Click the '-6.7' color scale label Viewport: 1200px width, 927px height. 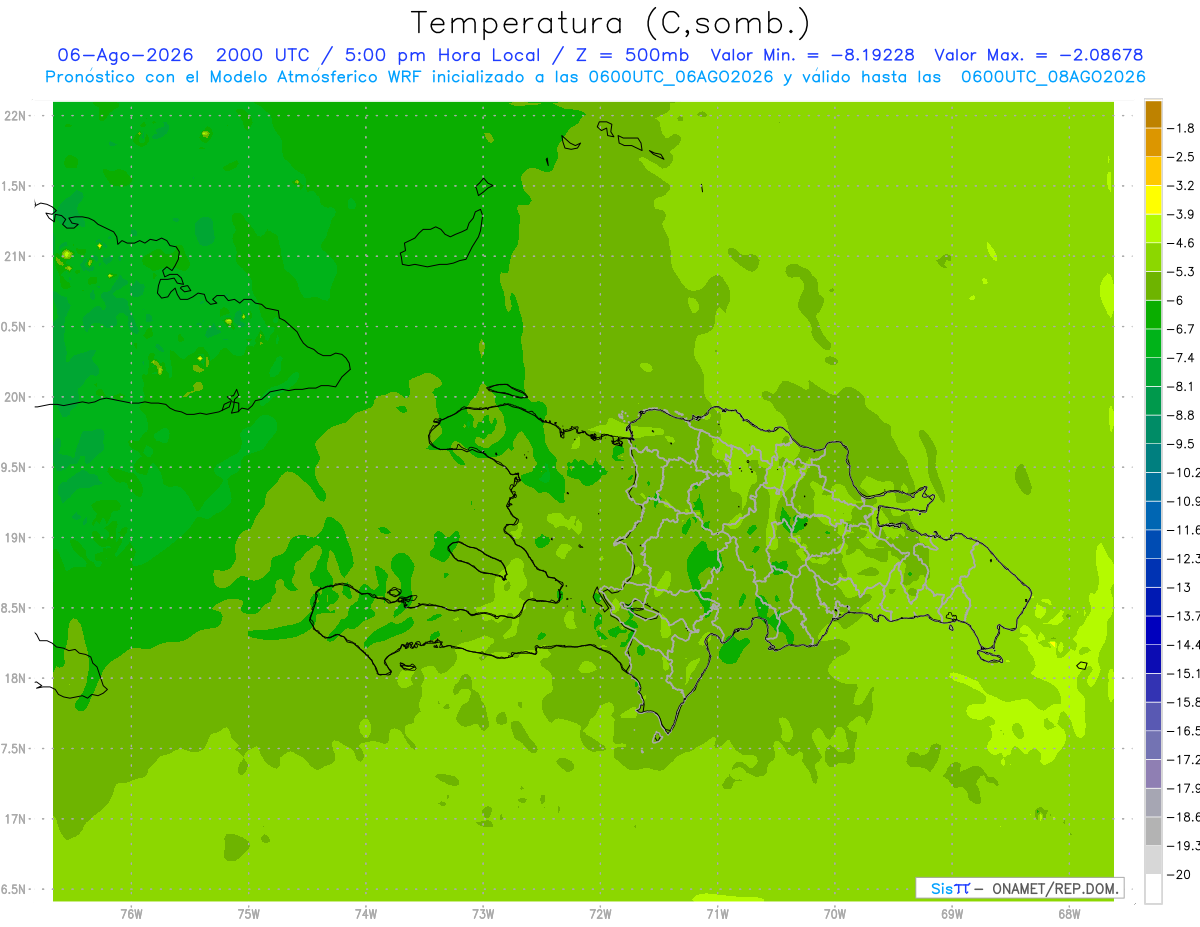pyautogui.click(x=1181, y=329)
